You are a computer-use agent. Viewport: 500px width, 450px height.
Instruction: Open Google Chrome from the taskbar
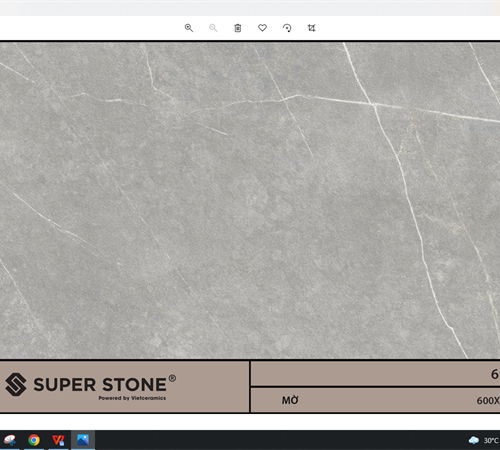tap(34, 440)
